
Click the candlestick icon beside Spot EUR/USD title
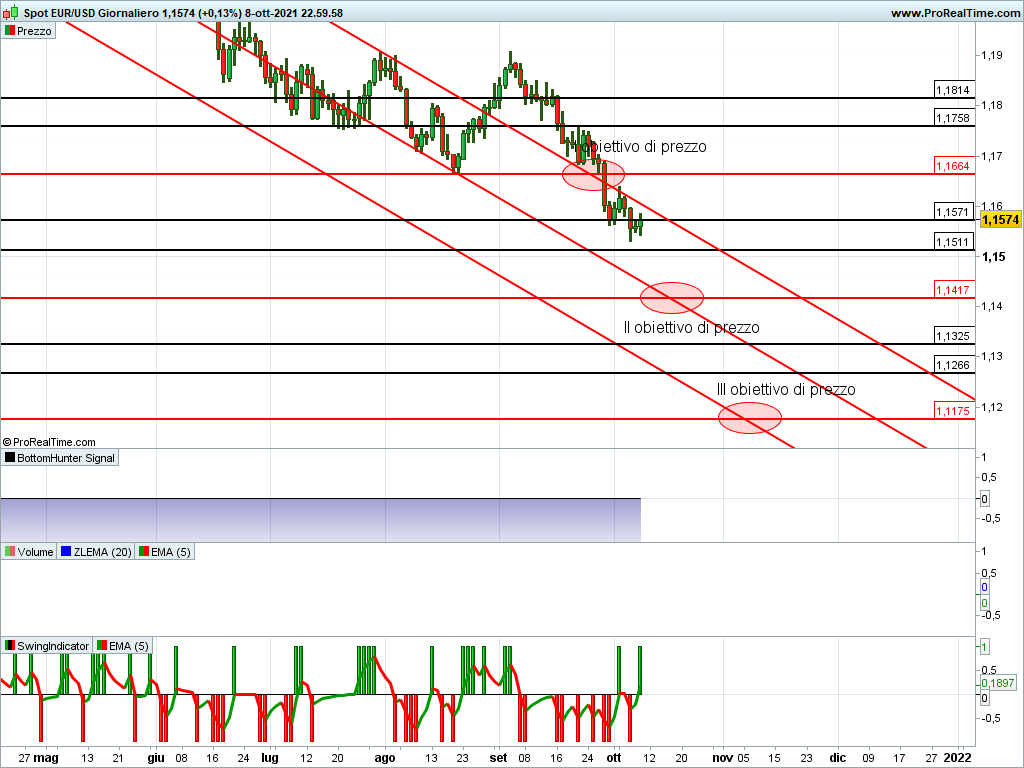click(11, 13)
